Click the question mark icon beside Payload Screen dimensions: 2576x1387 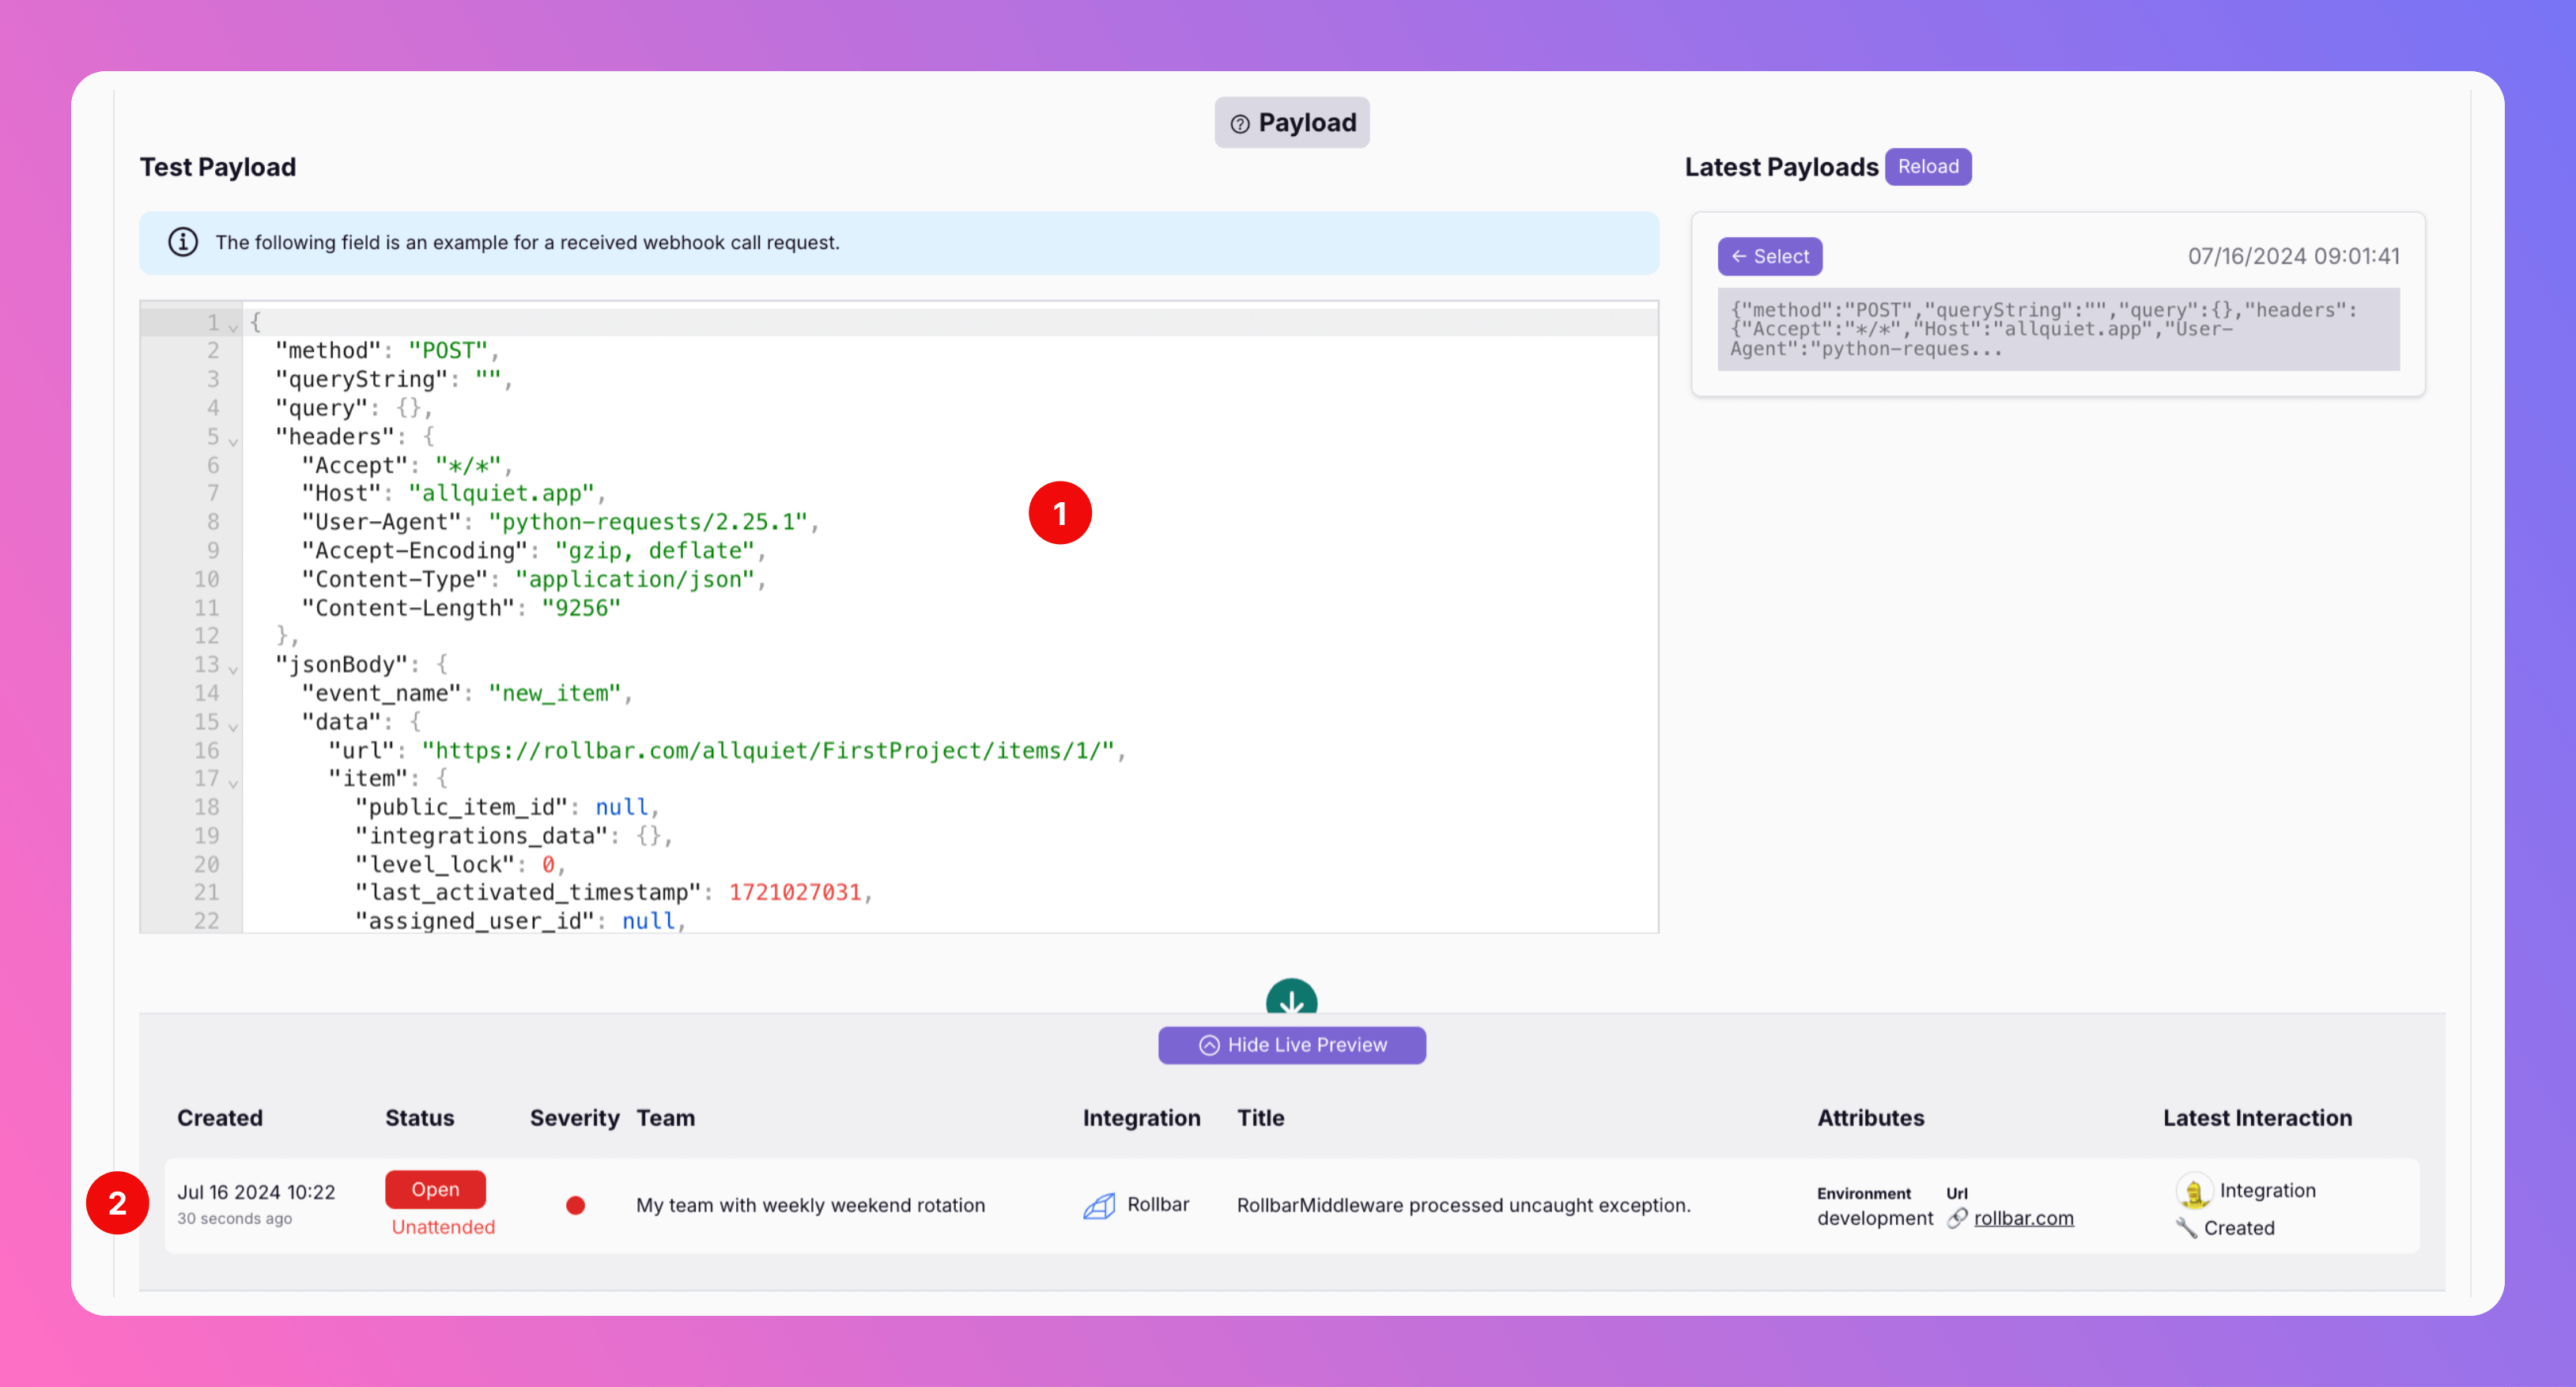[x=1240, y=123]
